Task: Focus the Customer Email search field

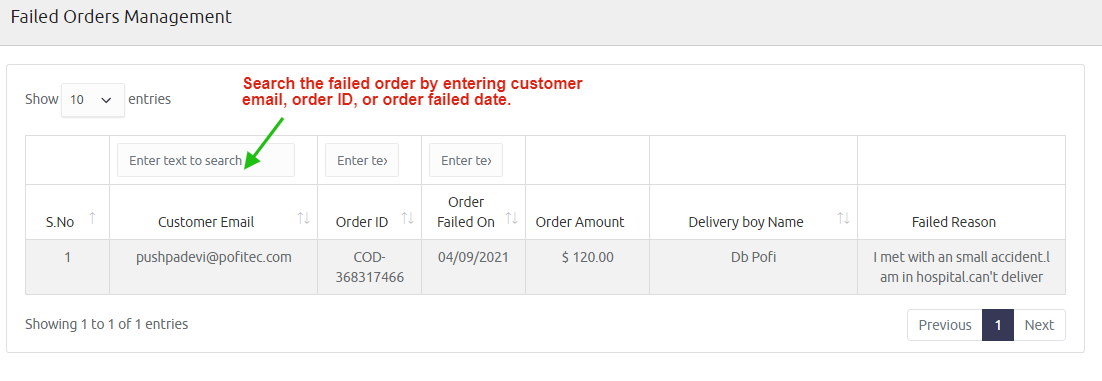Action: point(206,160)
